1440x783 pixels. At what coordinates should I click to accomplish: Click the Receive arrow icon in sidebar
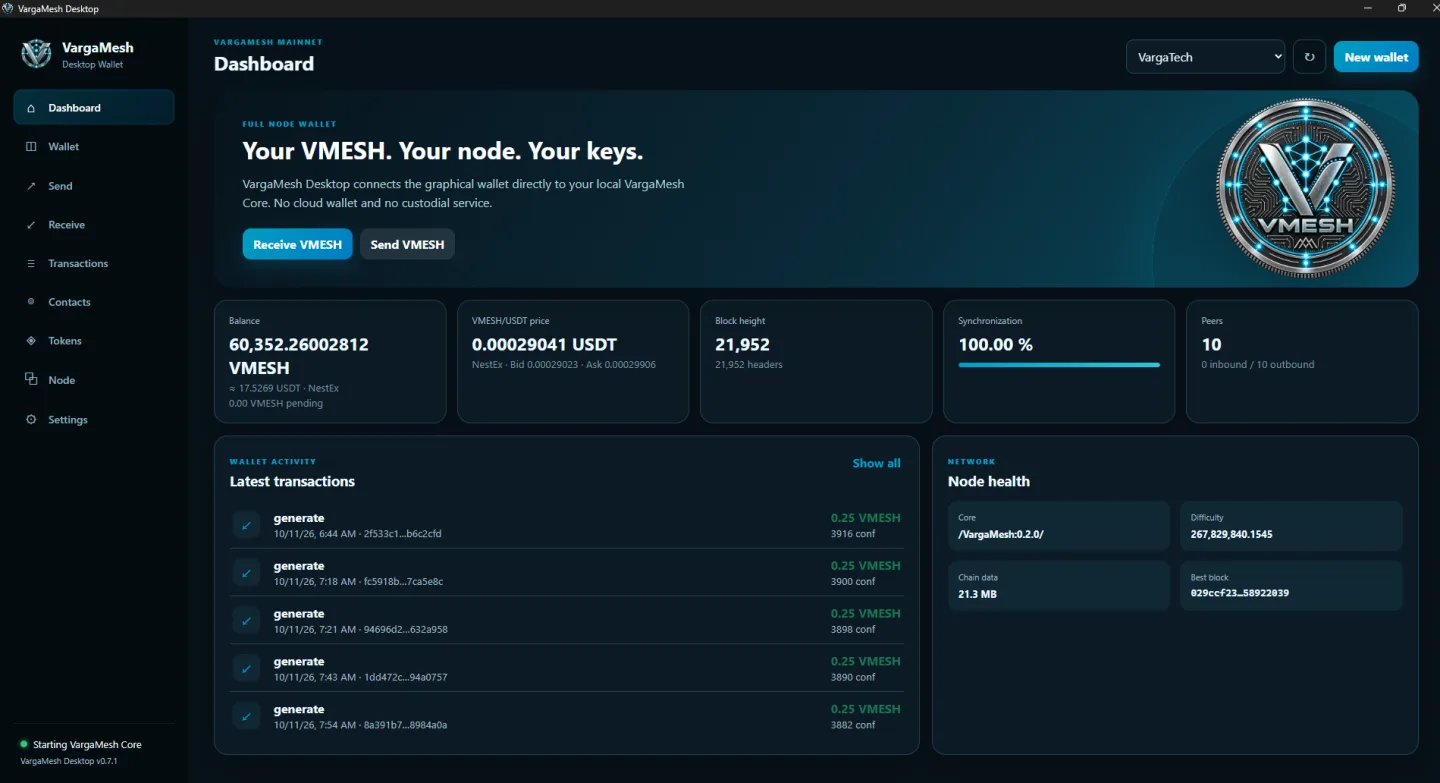coord(31,225)
